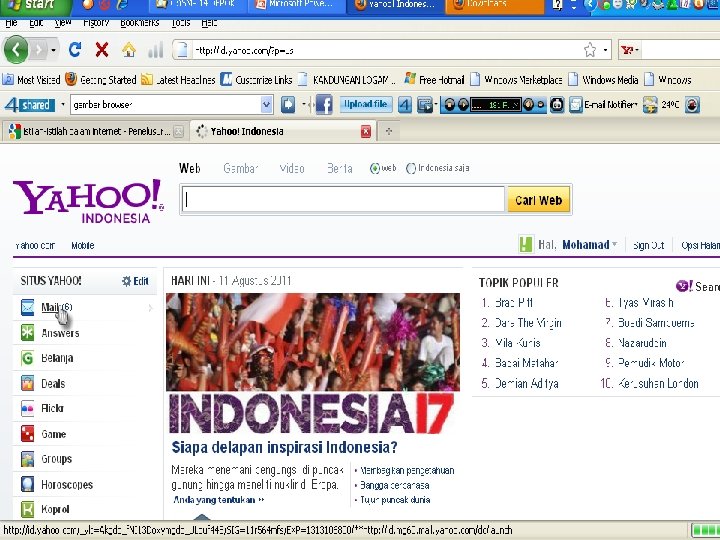This screenshot has height=540, width=720.
Task: Click the 4shared search go arrow button
Action: pyautogui.click(x=288, y=105)
